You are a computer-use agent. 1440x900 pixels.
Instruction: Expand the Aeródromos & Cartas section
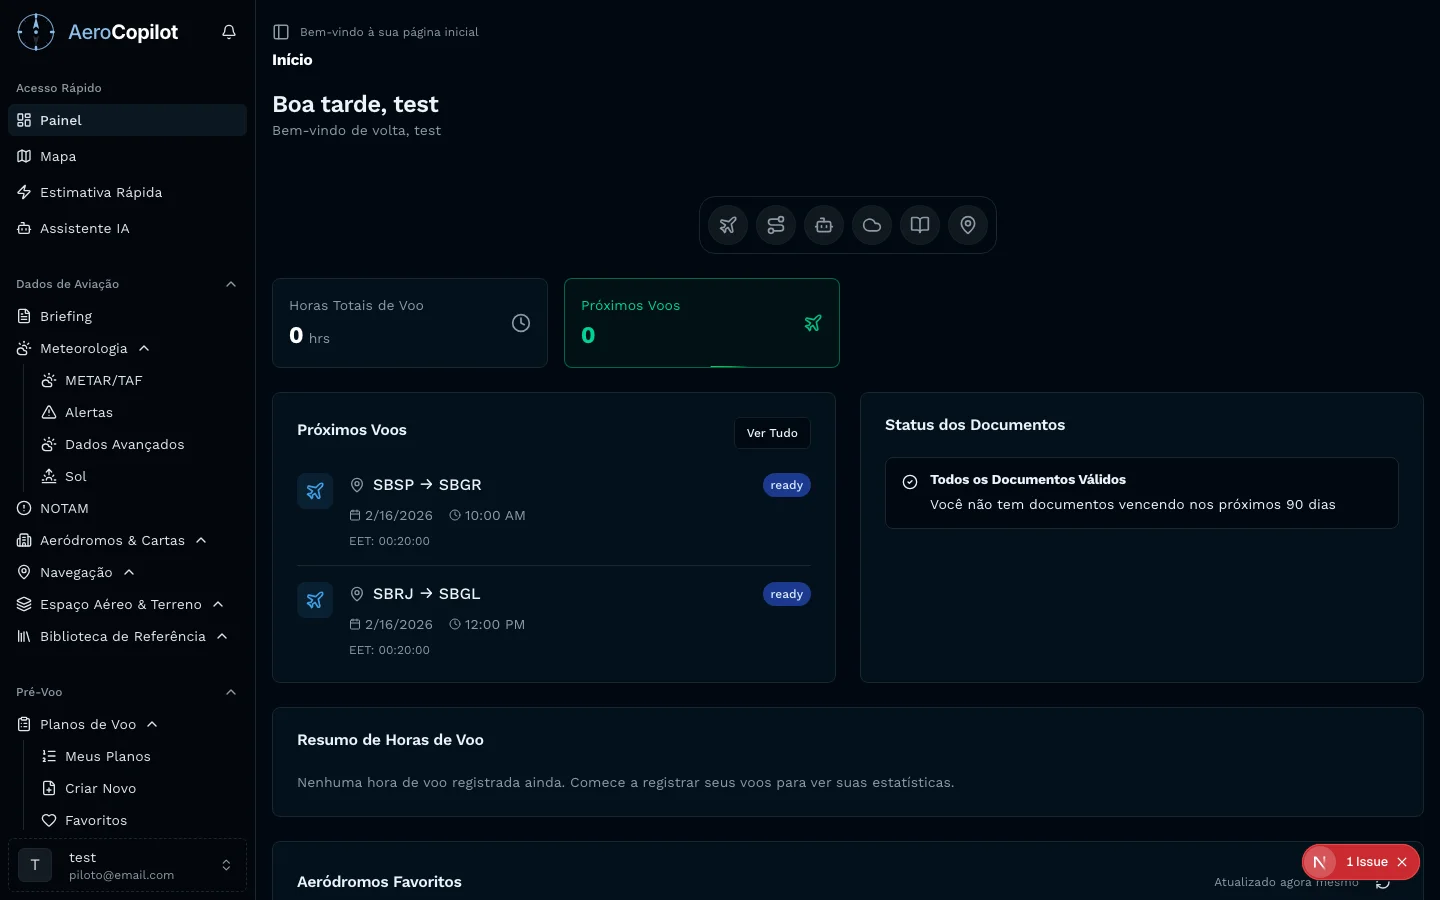(200, 540)
